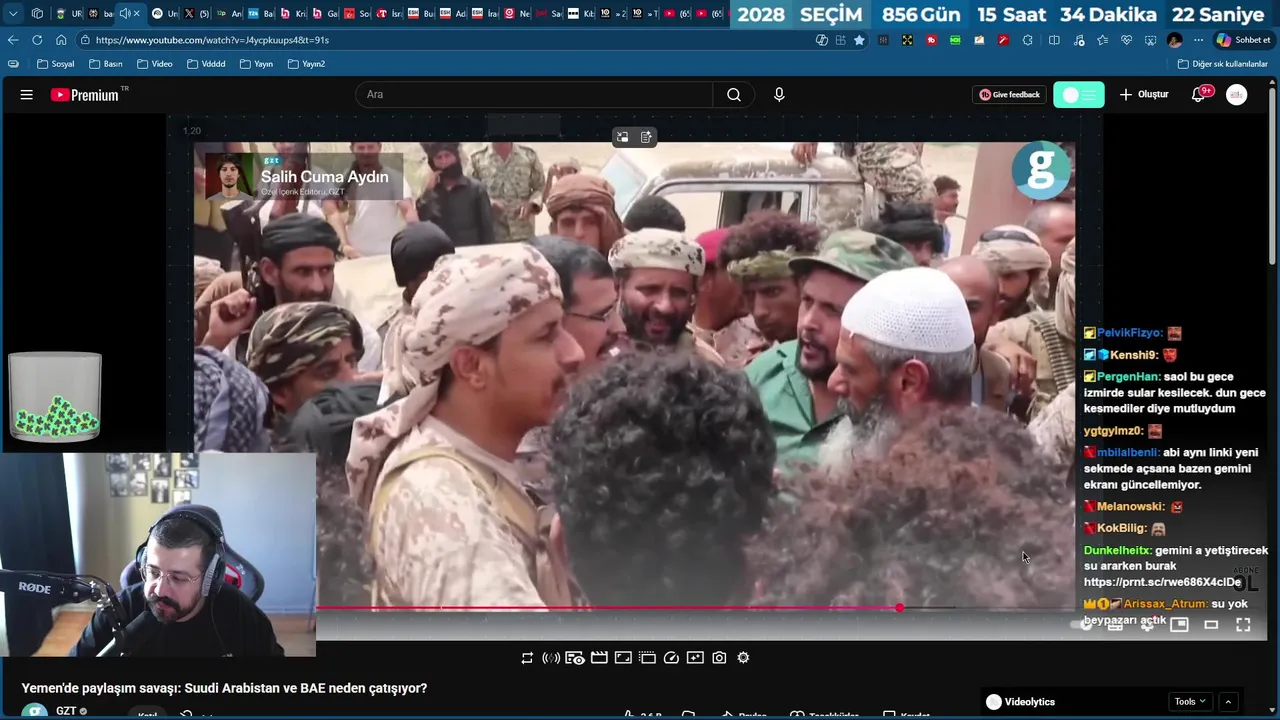Open enhancer settings gear below video

(743, 657)
